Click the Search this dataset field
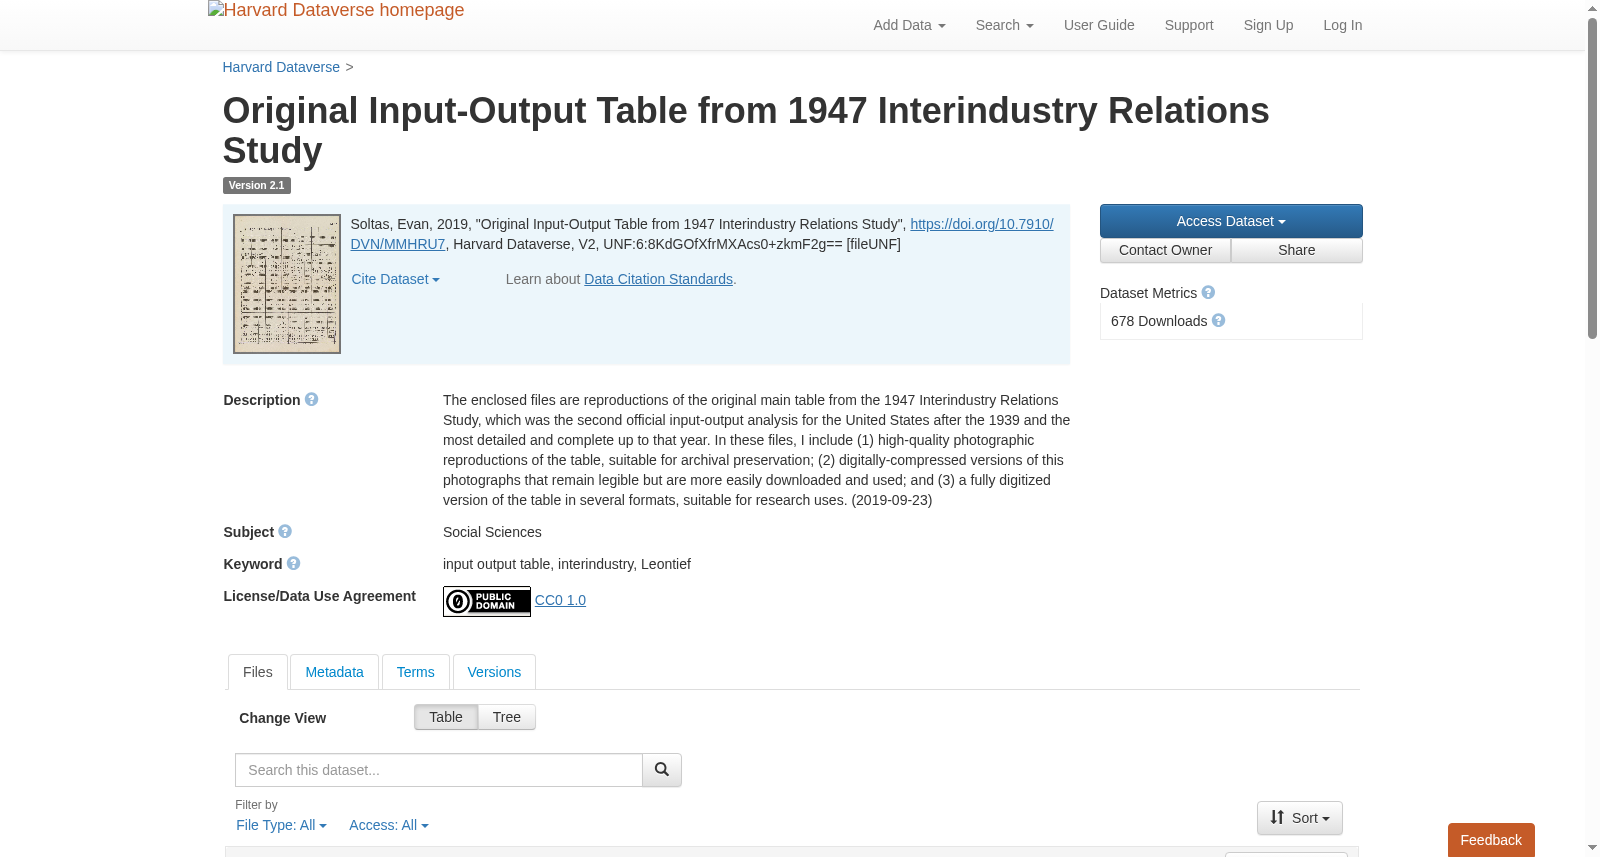1600x857 pixels. (x=439, y=770)
